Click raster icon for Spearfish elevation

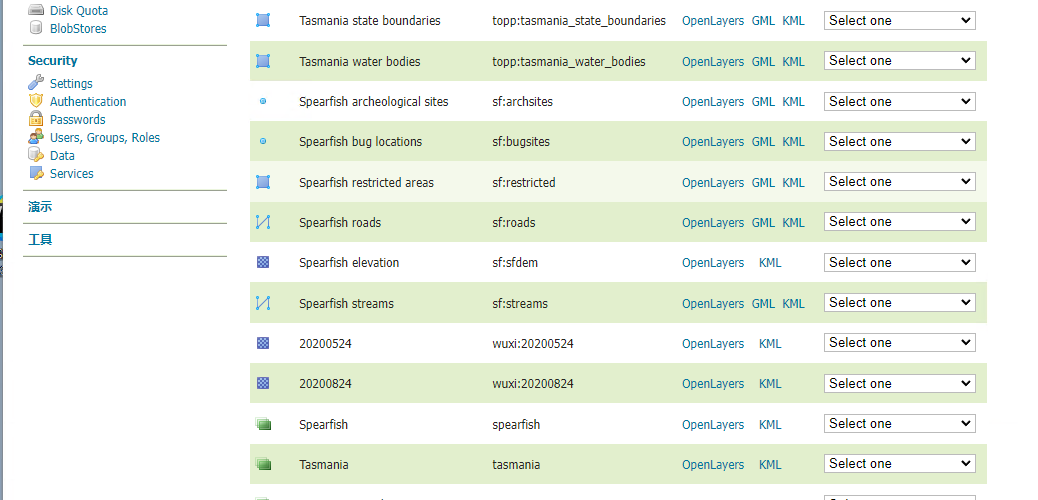[263, 262]
